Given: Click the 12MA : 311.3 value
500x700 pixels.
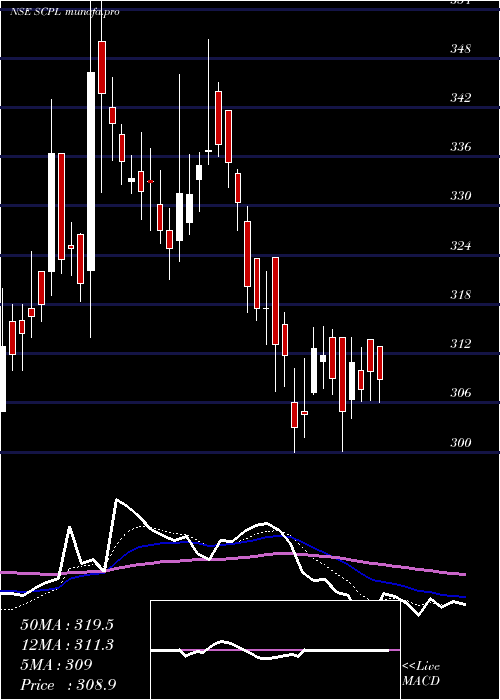Looking at the screenshot, I should pyautogui.click(x=67, y=645).
